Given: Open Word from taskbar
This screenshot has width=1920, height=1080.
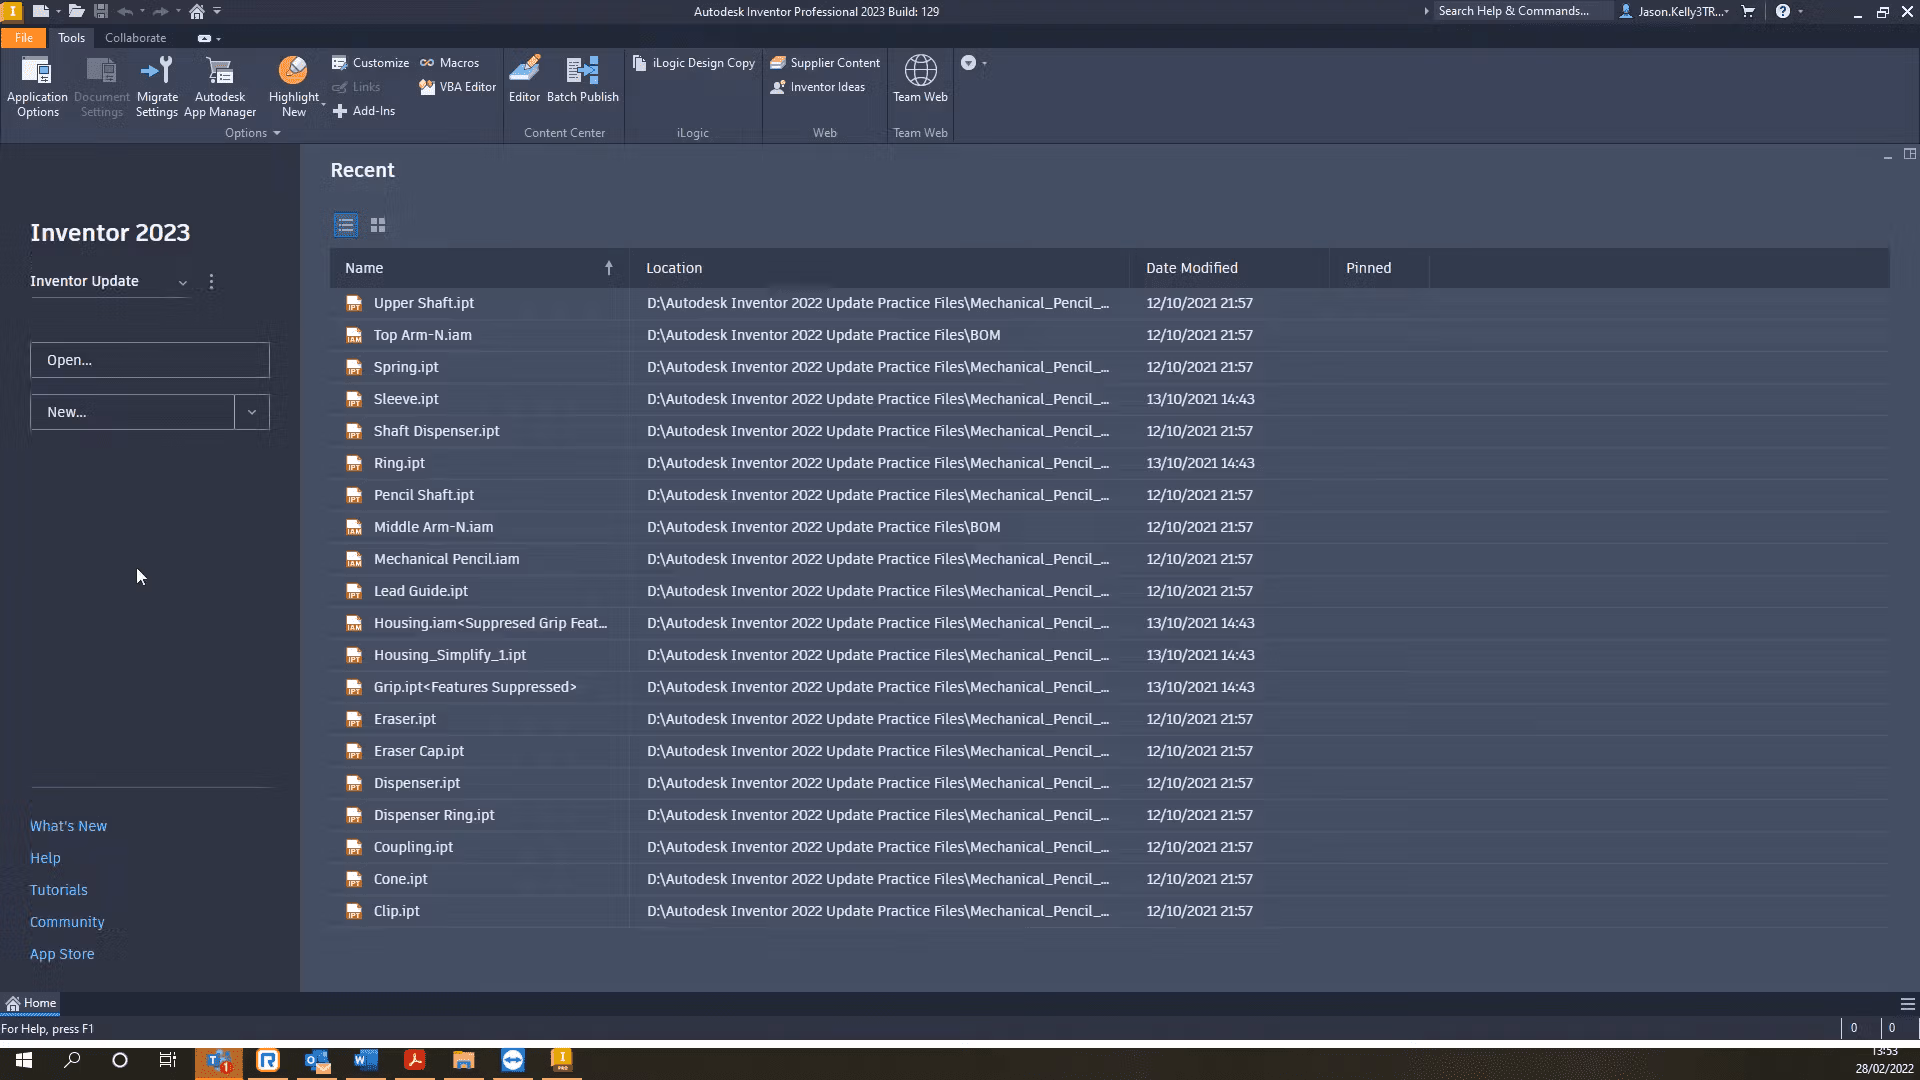Looking at the screenshot, I should click(366, 1061).
